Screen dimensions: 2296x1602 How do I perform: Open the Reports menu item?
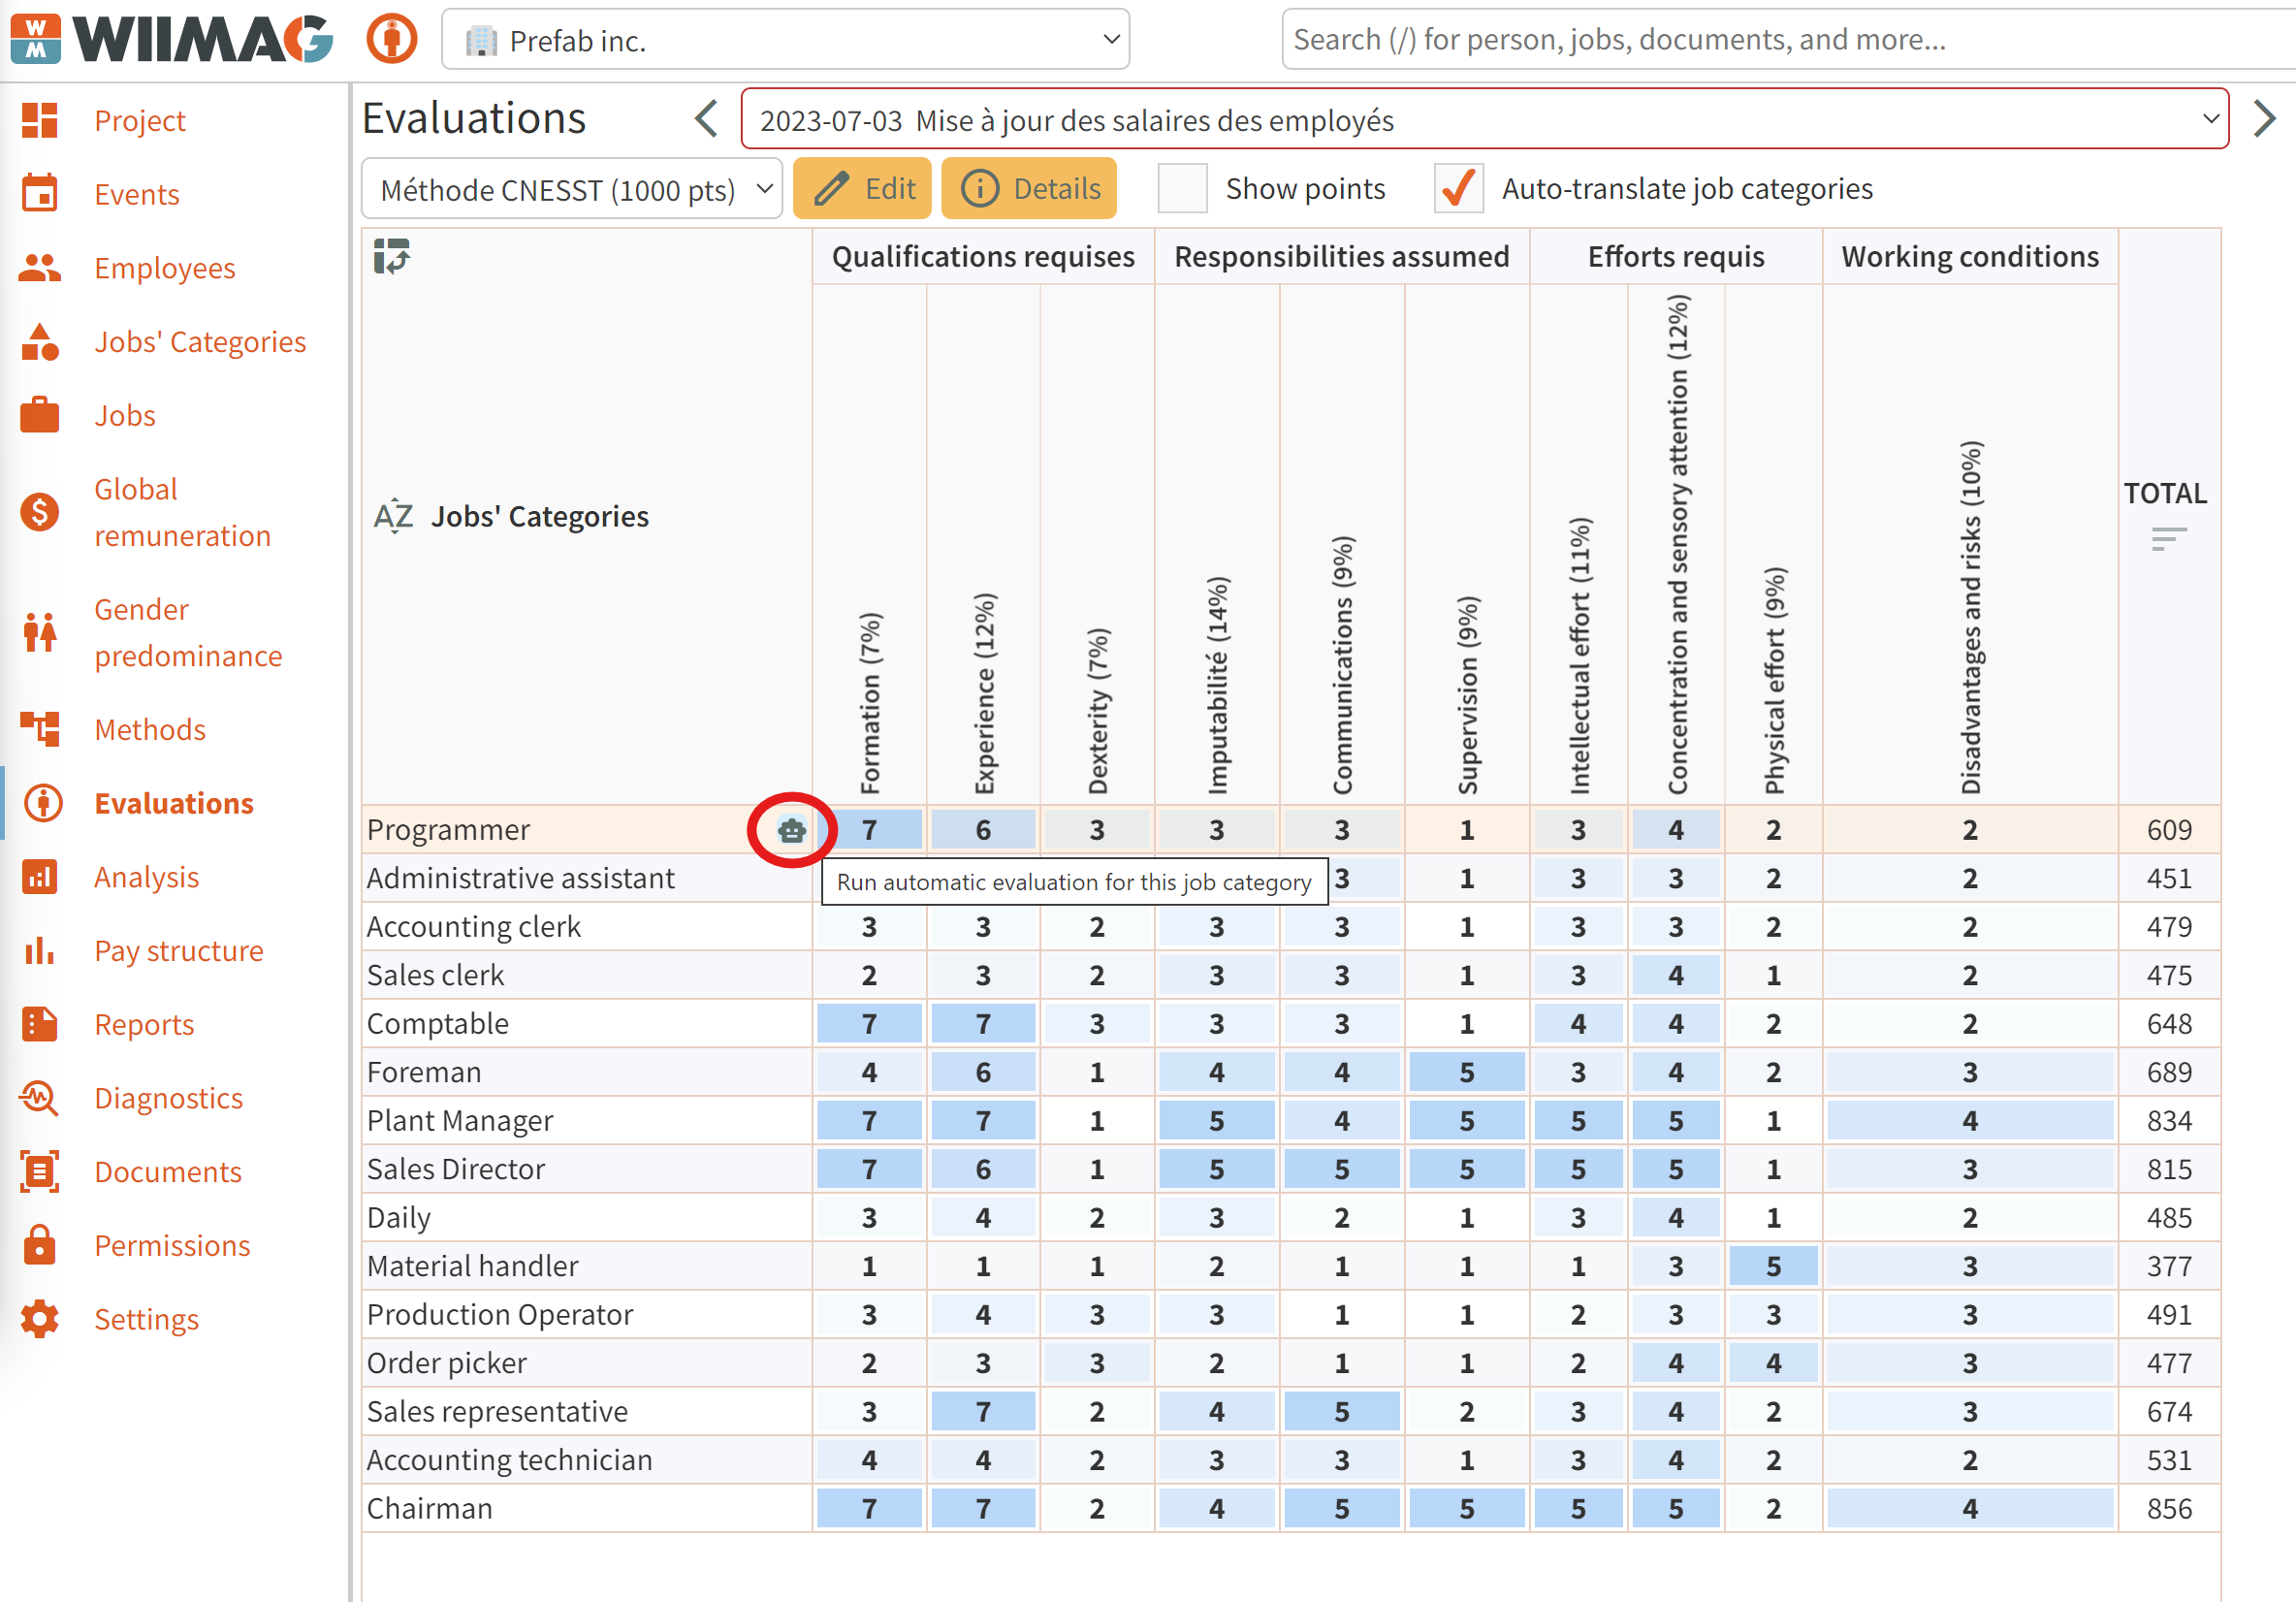click(144, 1024)
